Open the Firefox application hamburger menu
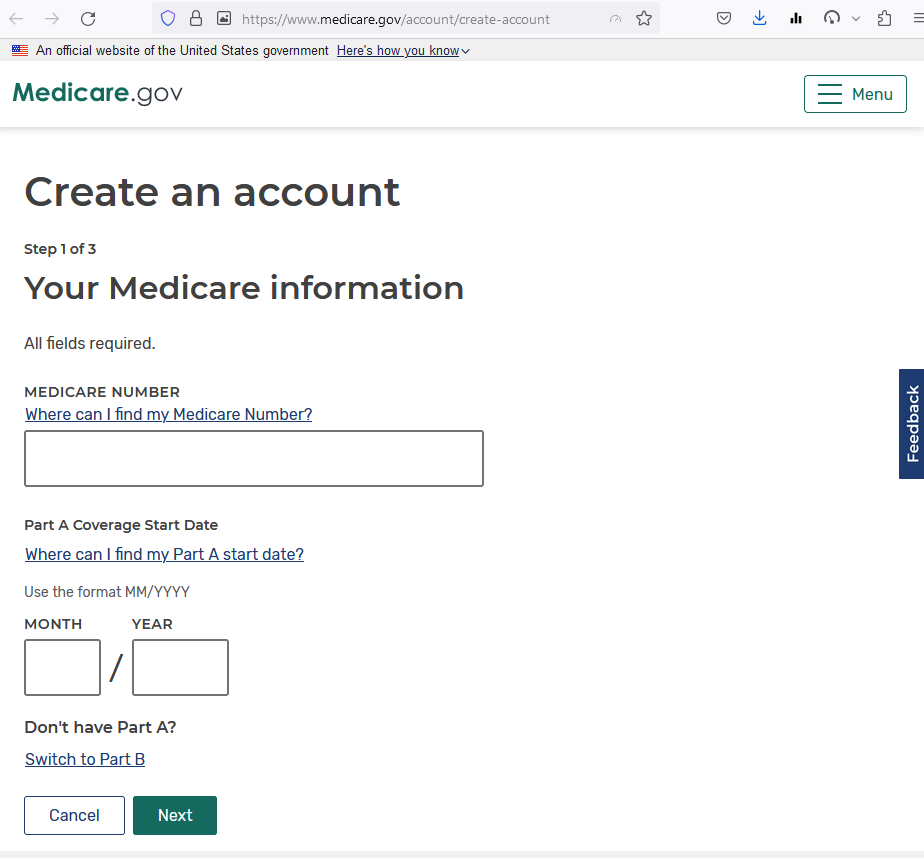The image size is (924, 858). pyautogui.click(x=914, y=18)
